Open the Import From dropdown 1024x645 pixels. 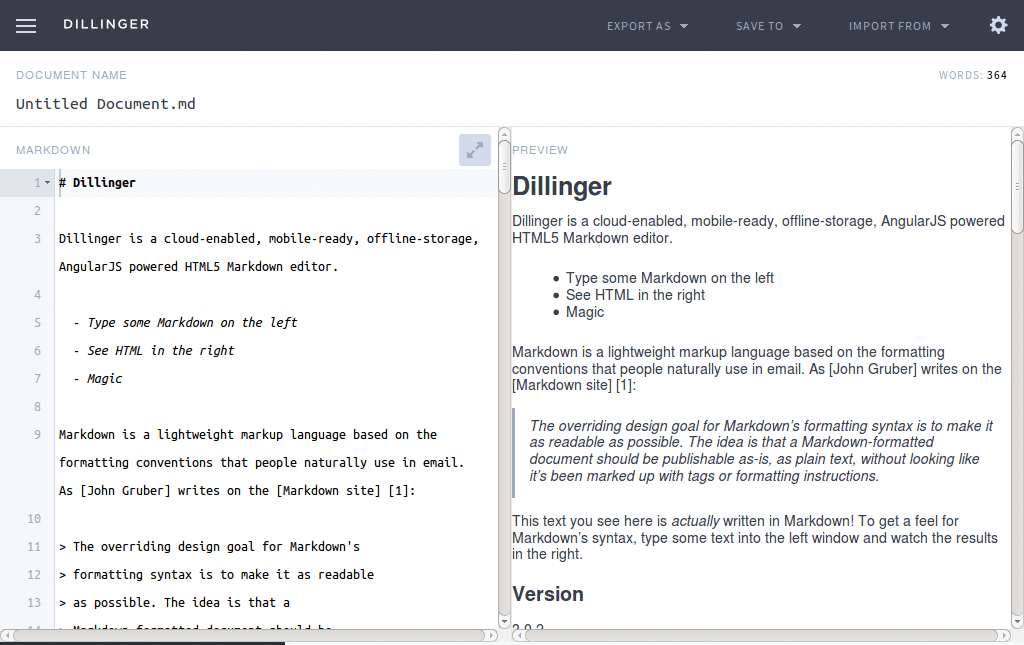[899, 26]
